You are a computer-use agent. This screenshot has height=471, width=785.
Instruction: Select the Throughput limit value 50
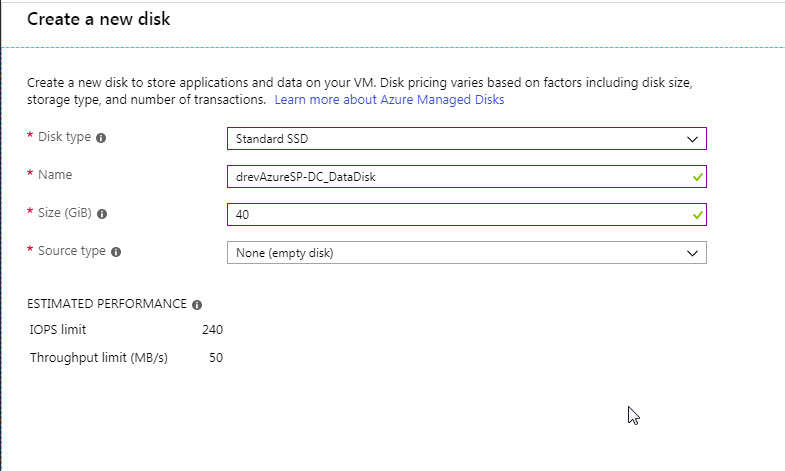[x=216, y=358]
